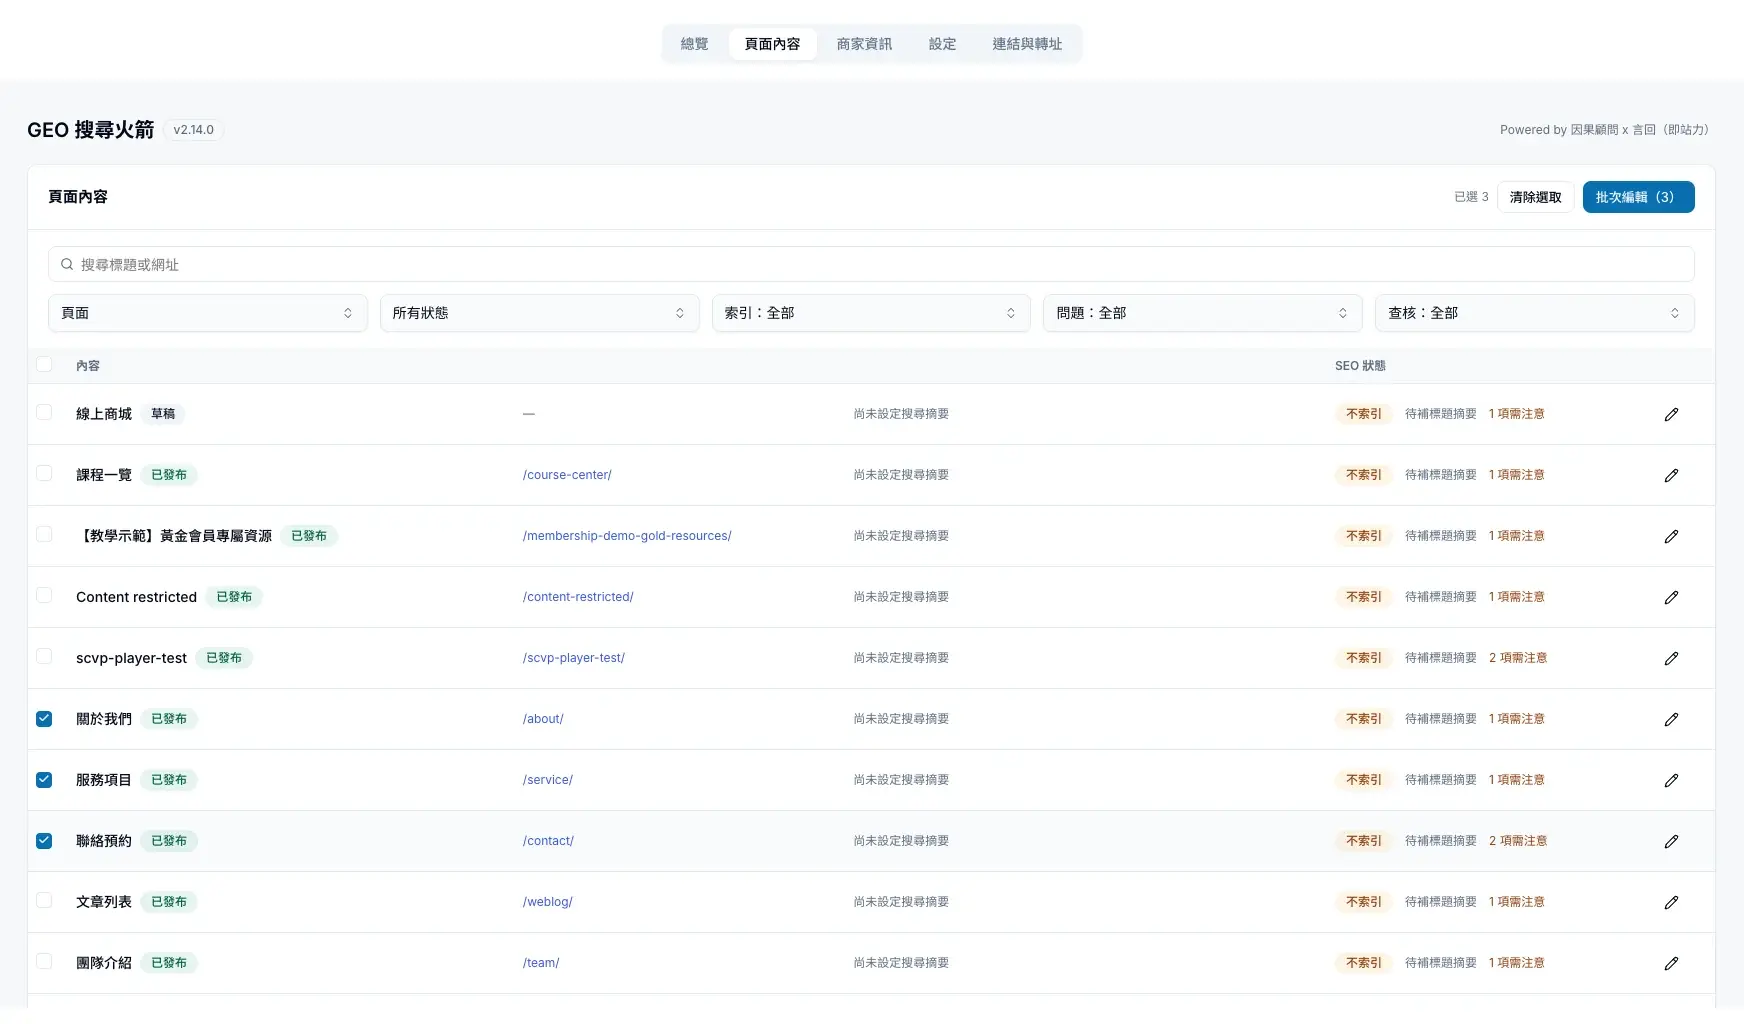Viewport: 1744px width, 1024px height.
Task: Click the v2.14.0 version badge
Action: click(x=193, y=130)
